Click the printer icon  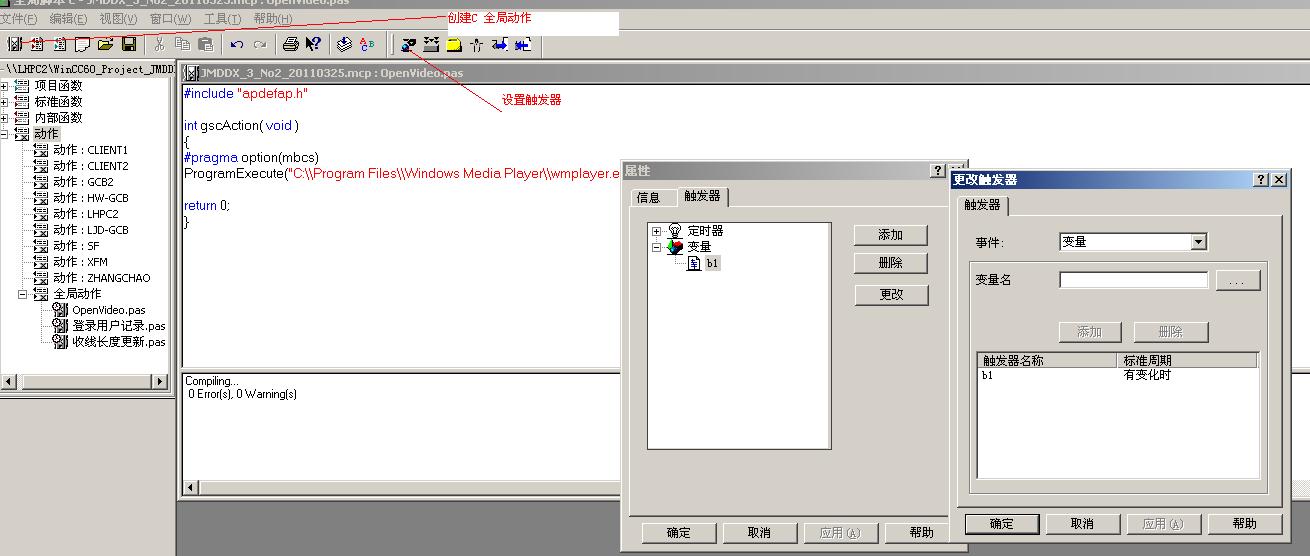click(x=290, y=44)
